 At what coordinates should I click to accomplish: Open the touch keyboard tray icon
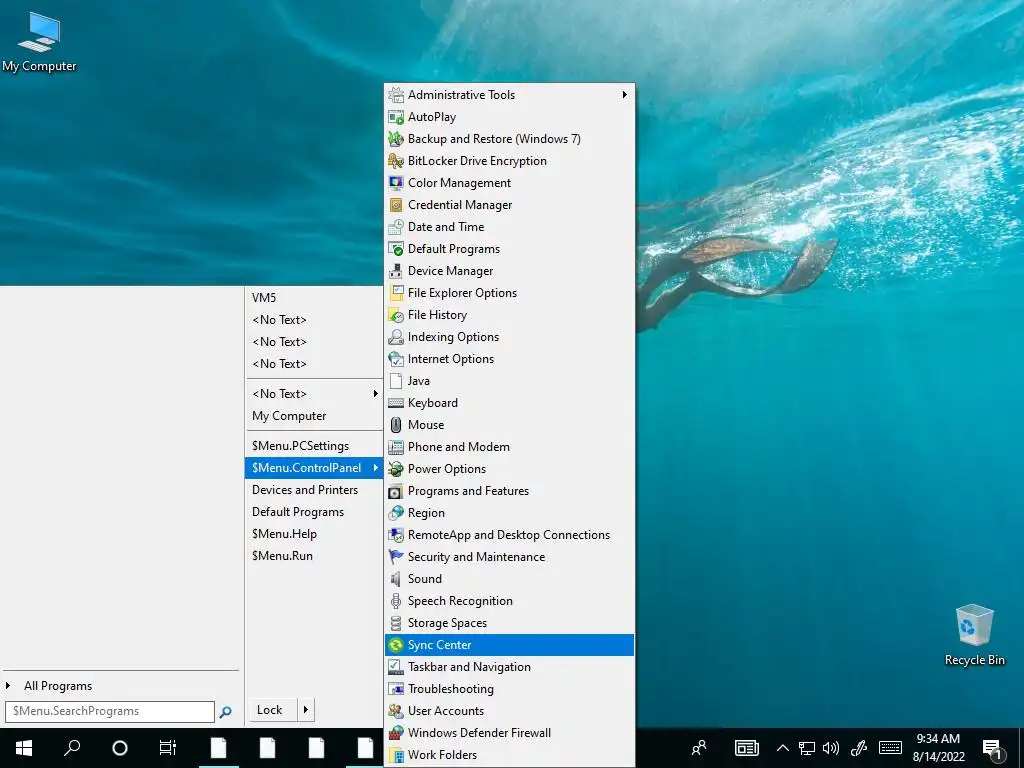pyautogui.click(x=890, y=748)
